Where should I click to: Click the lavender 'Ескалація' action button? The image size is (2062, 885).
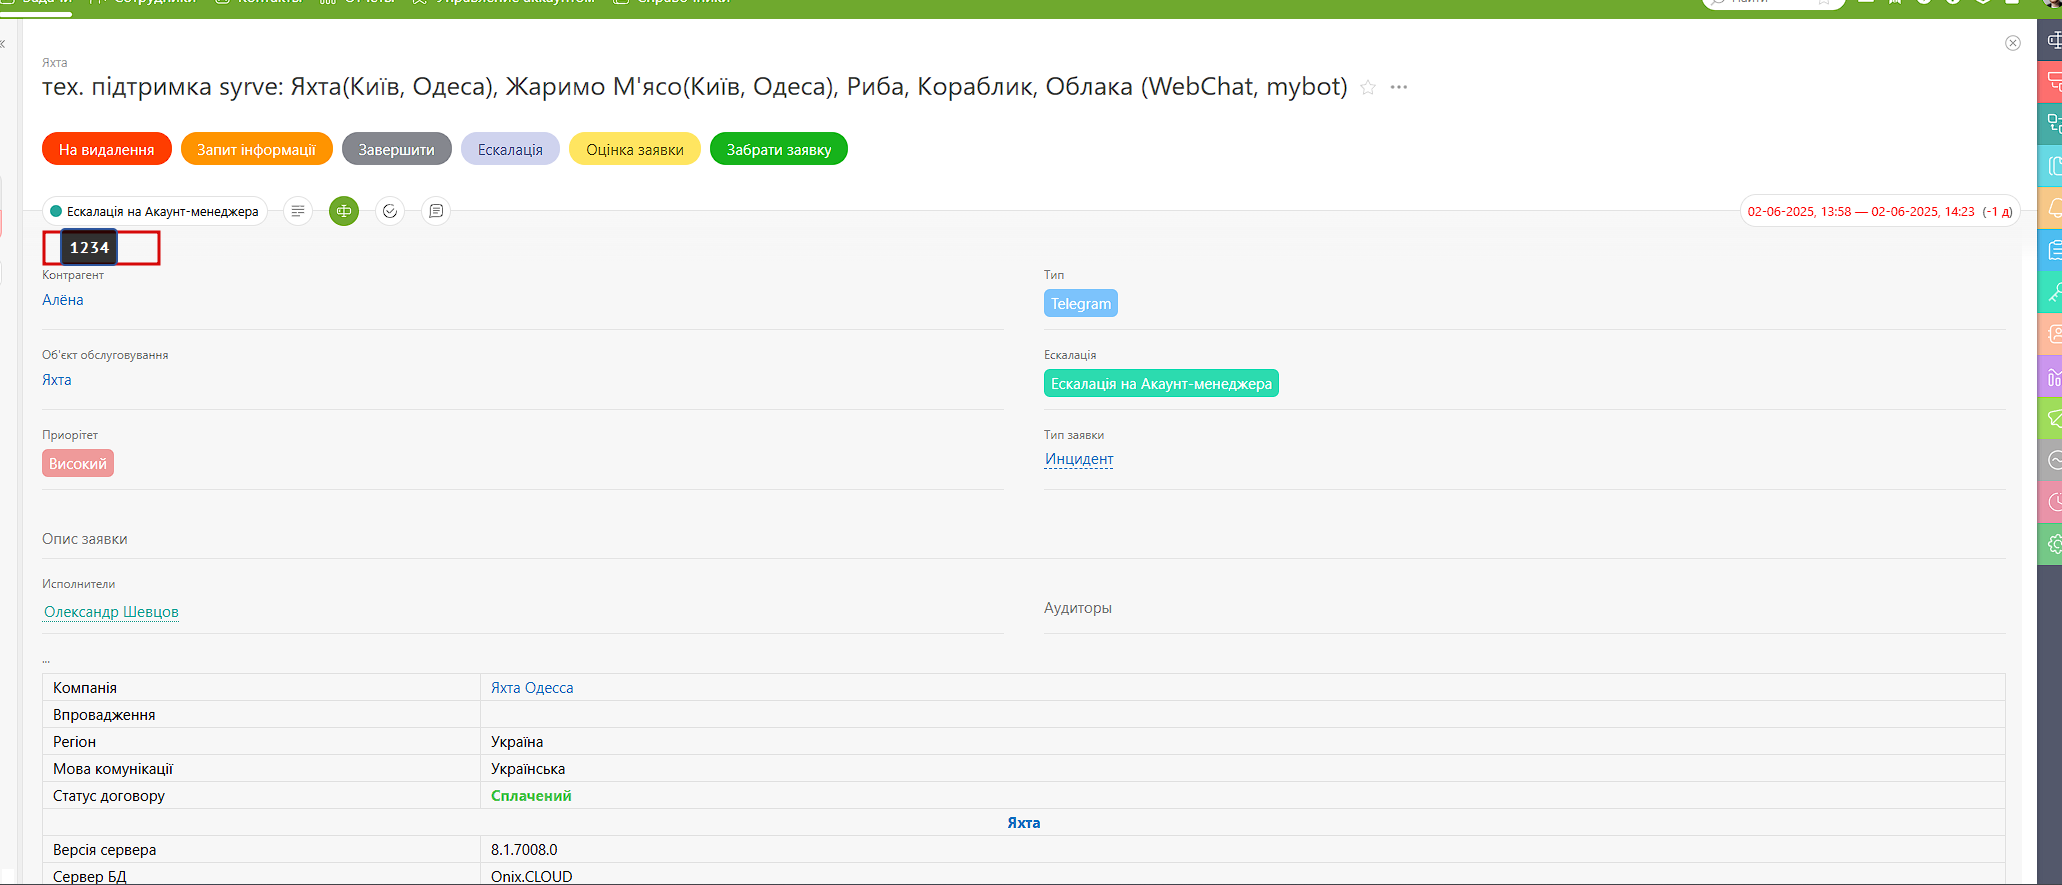click(x=510, y=149)
